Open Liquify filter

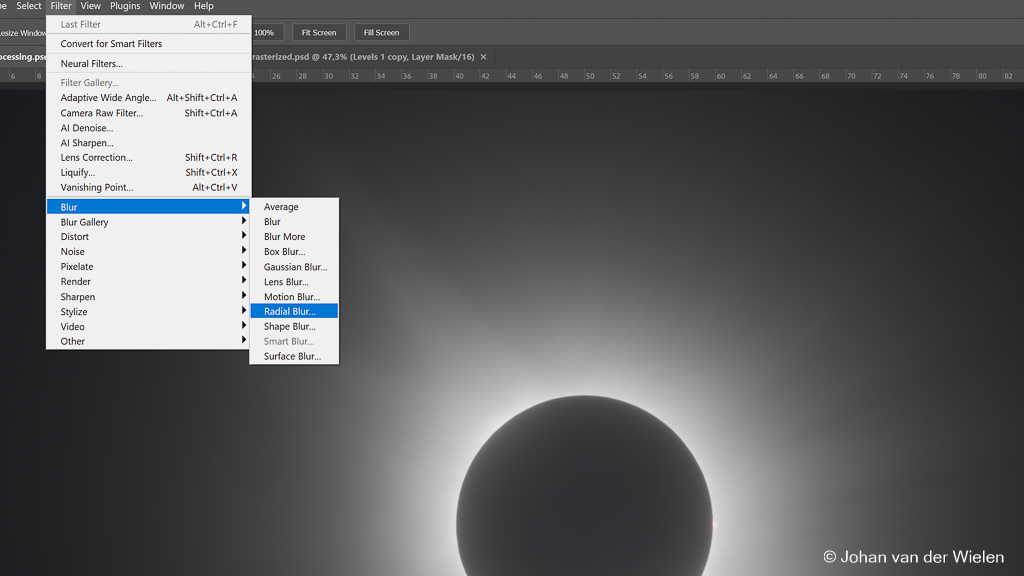click(149, 172)
